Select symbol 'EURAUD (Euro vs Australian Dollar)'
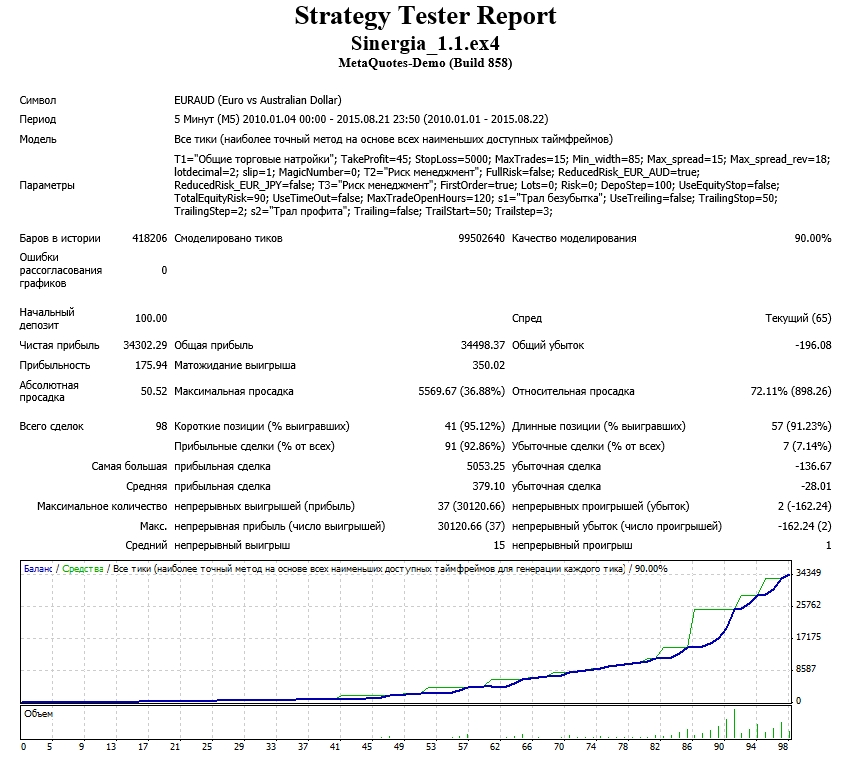The width and height of the screenshot is (851, 759). tap(258, 100)
